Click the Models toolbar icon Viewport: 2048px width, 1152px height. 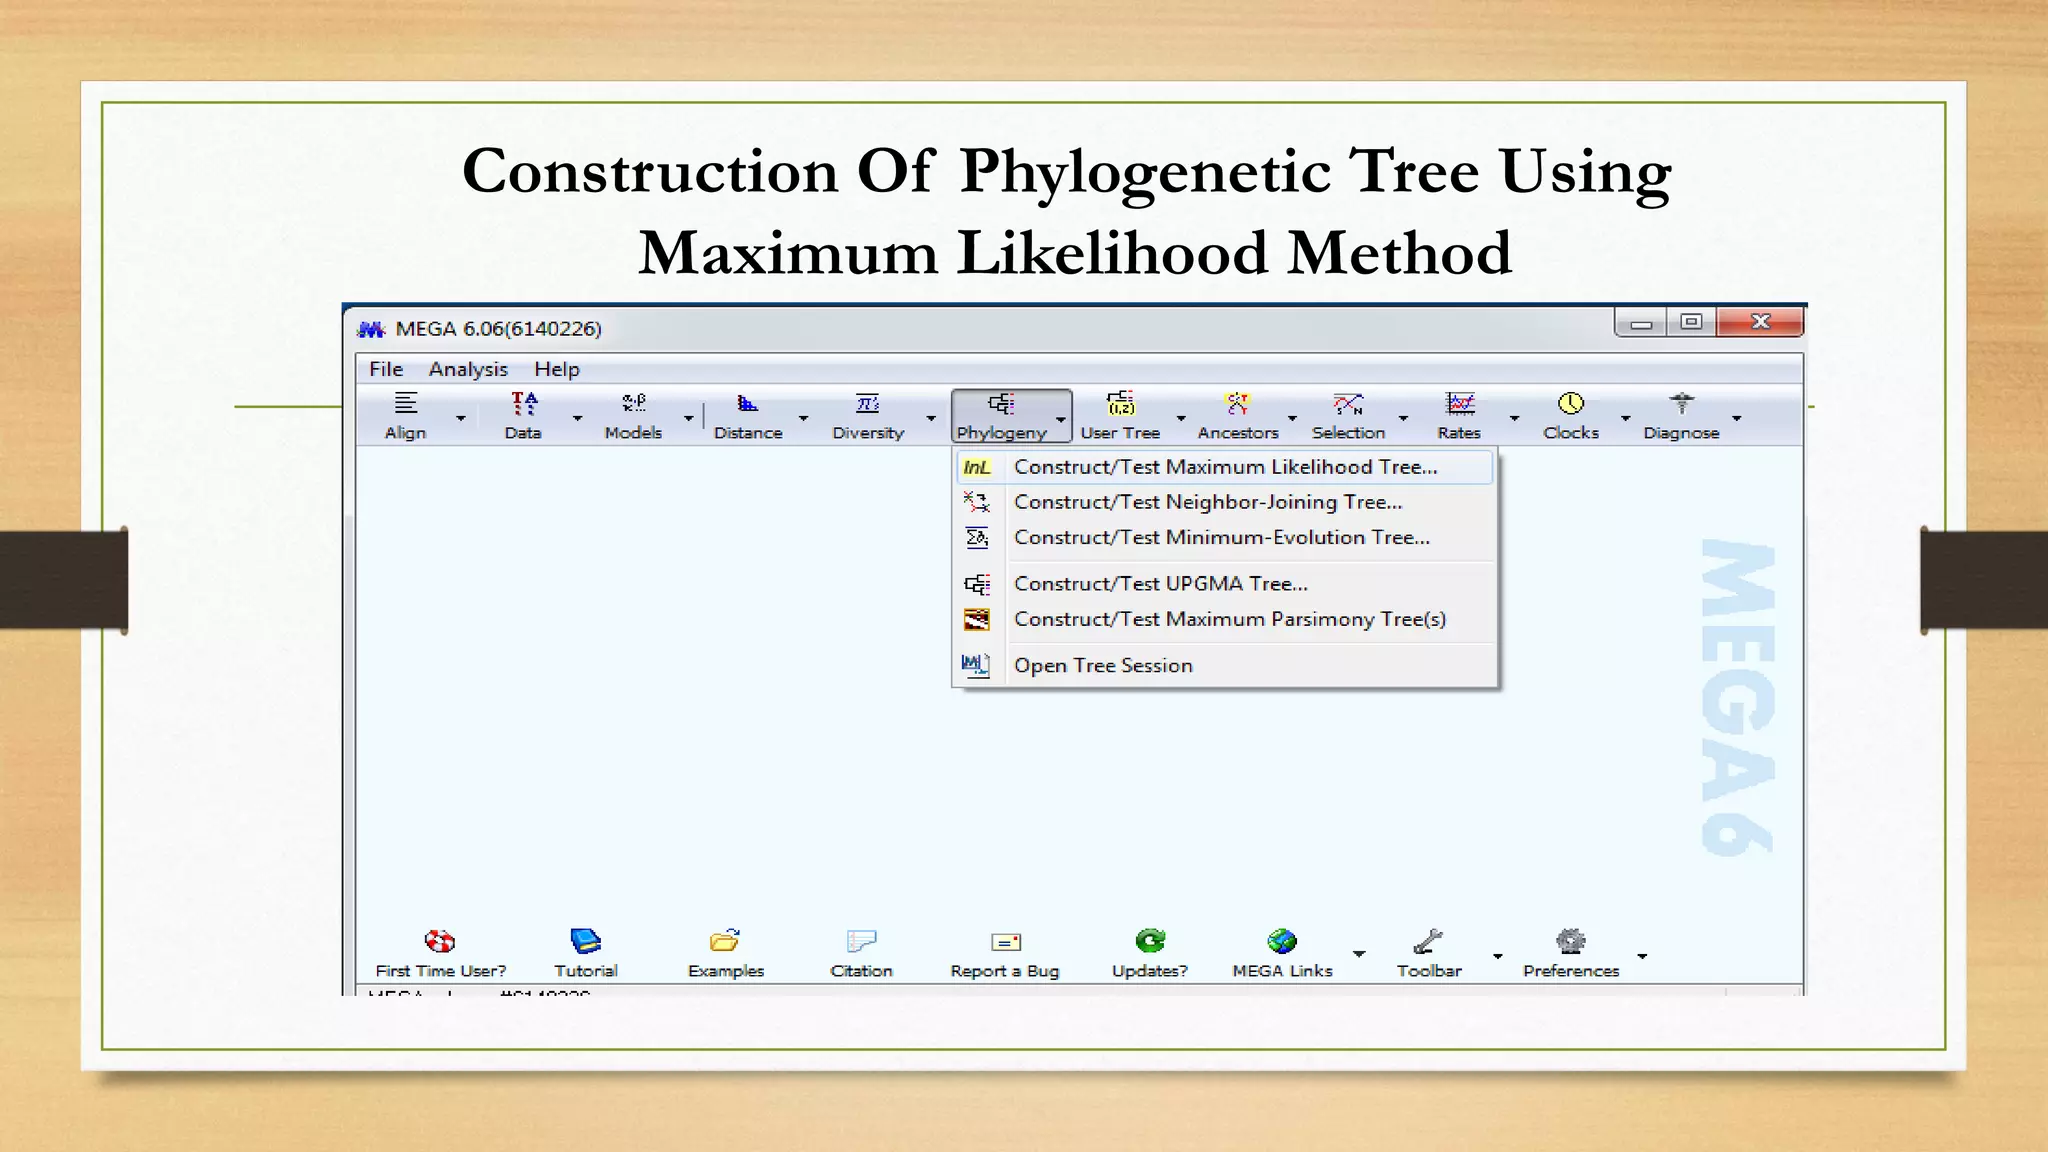tap(633, 404)
